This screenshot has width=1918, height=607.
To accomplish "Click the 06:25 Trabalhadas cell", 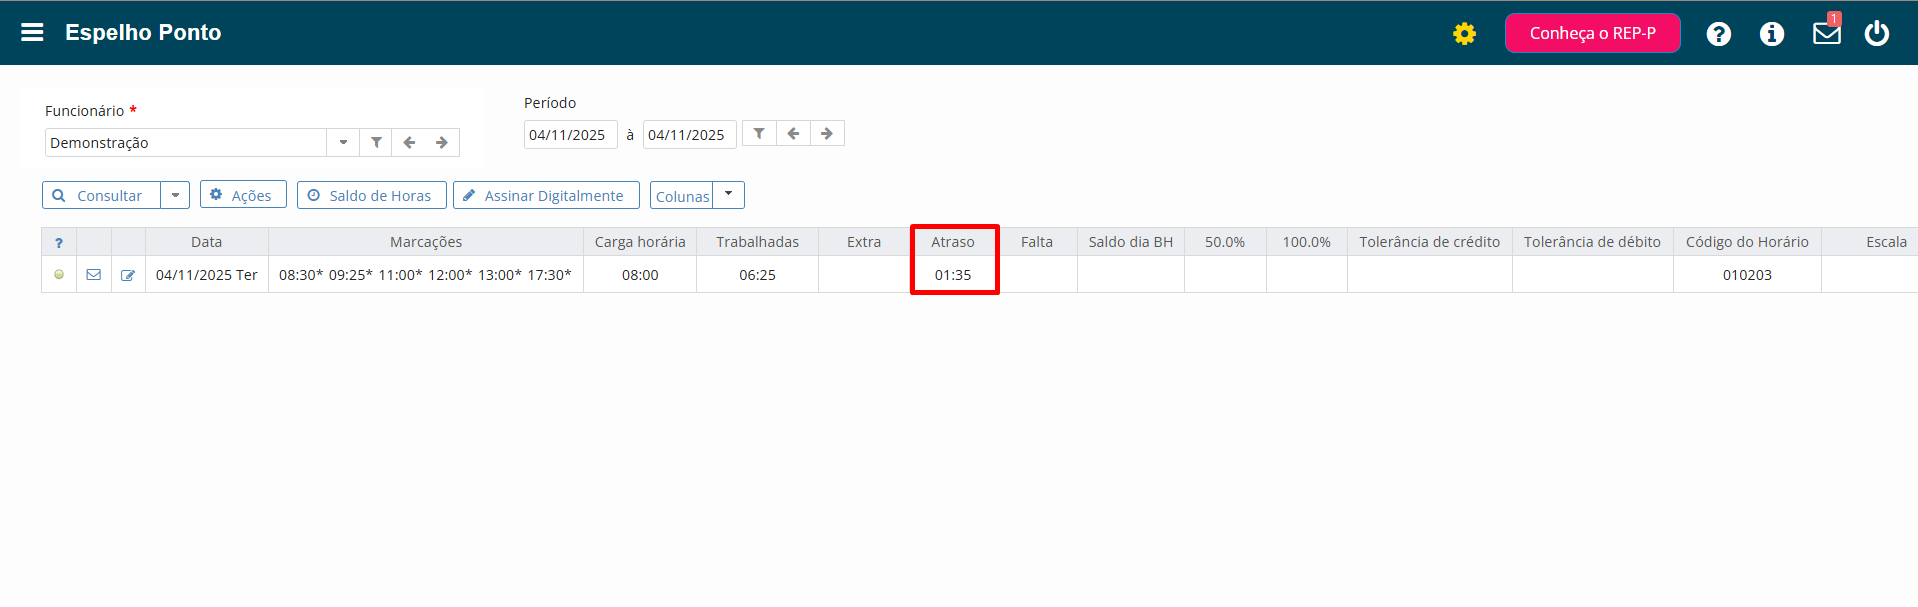I will (757, 275).
